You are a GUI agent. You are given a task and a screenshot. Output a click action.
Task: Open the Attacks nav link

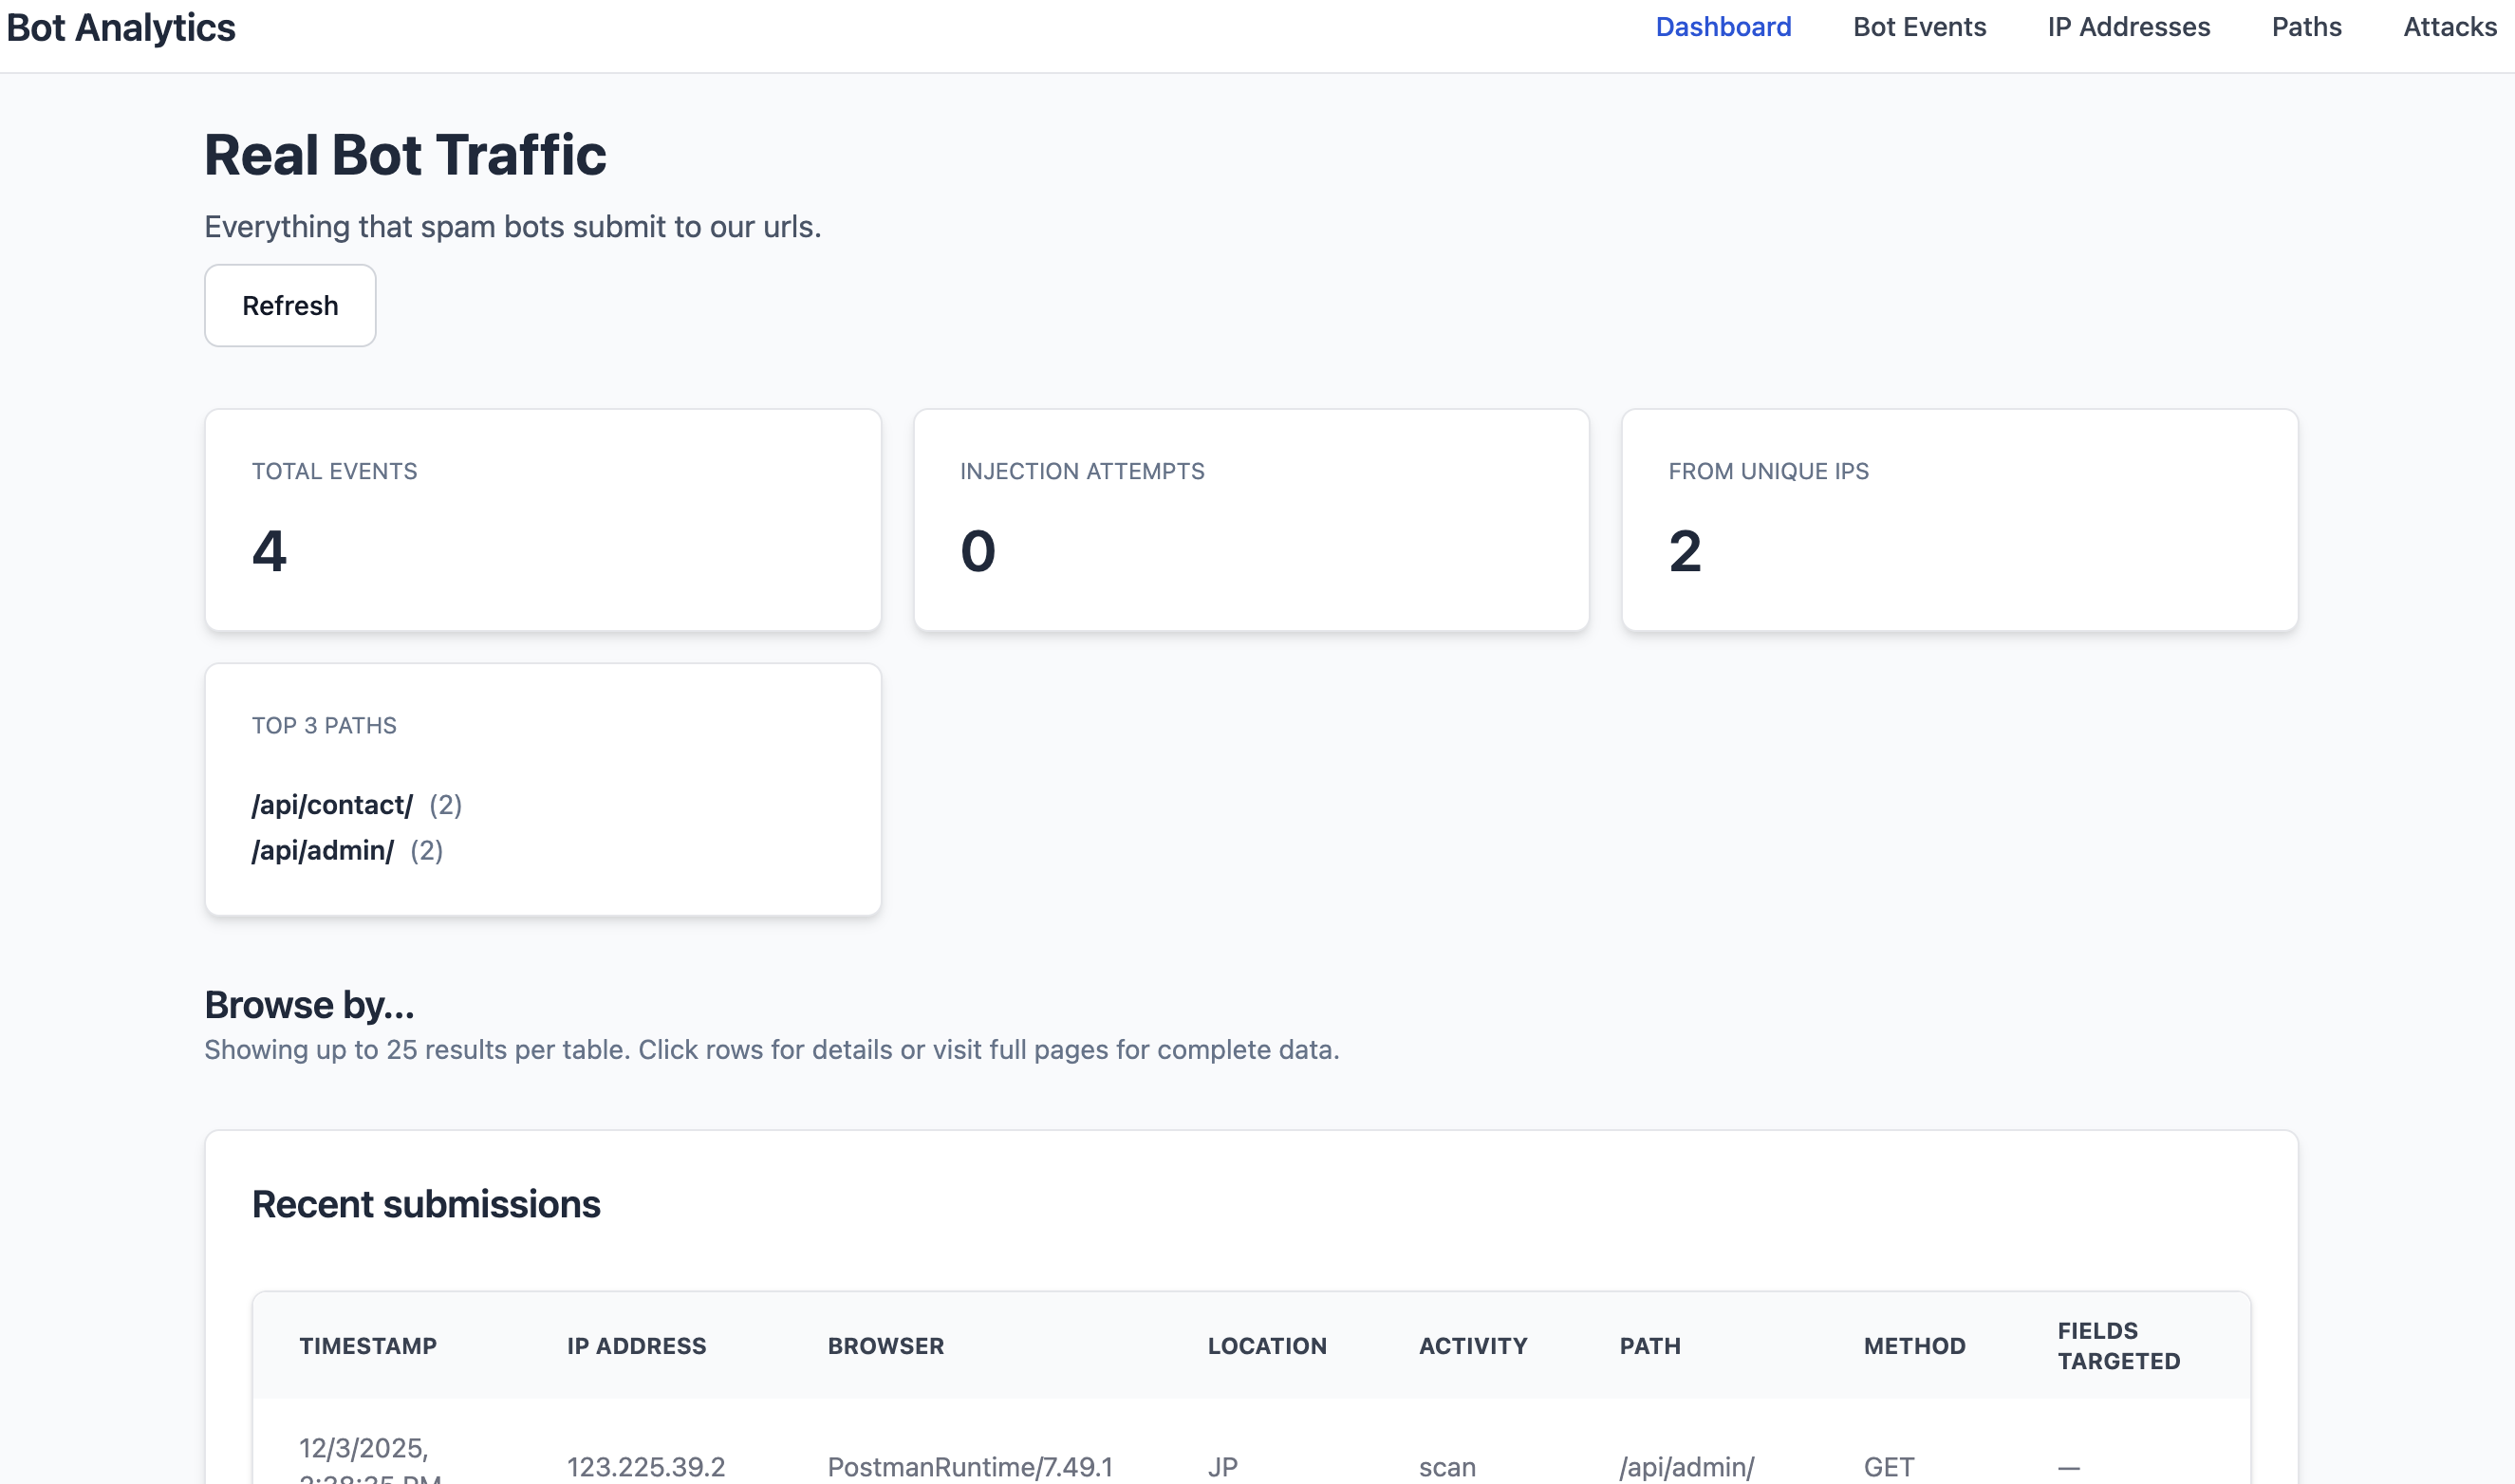click(2449, 27)
